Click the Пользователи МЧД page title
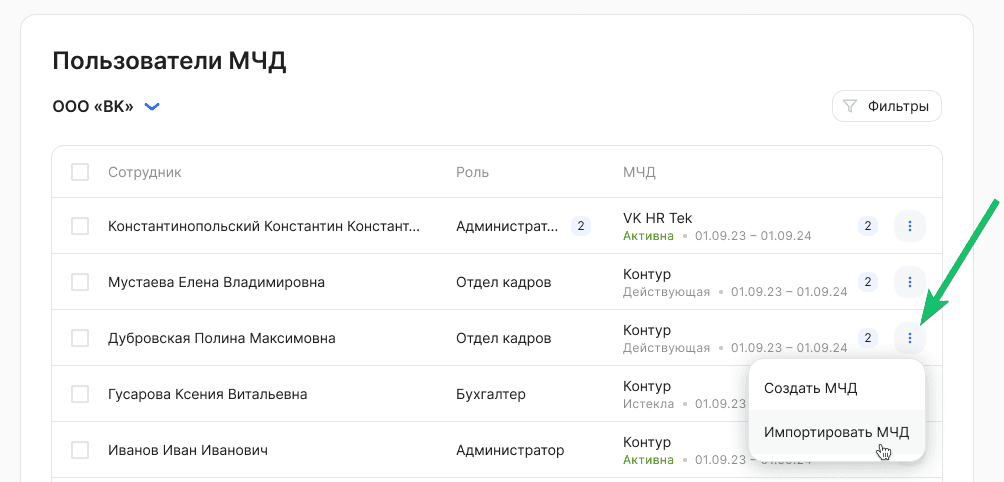Image resolution: width=1004 pixels, height=482 pixels. (169, 61)
